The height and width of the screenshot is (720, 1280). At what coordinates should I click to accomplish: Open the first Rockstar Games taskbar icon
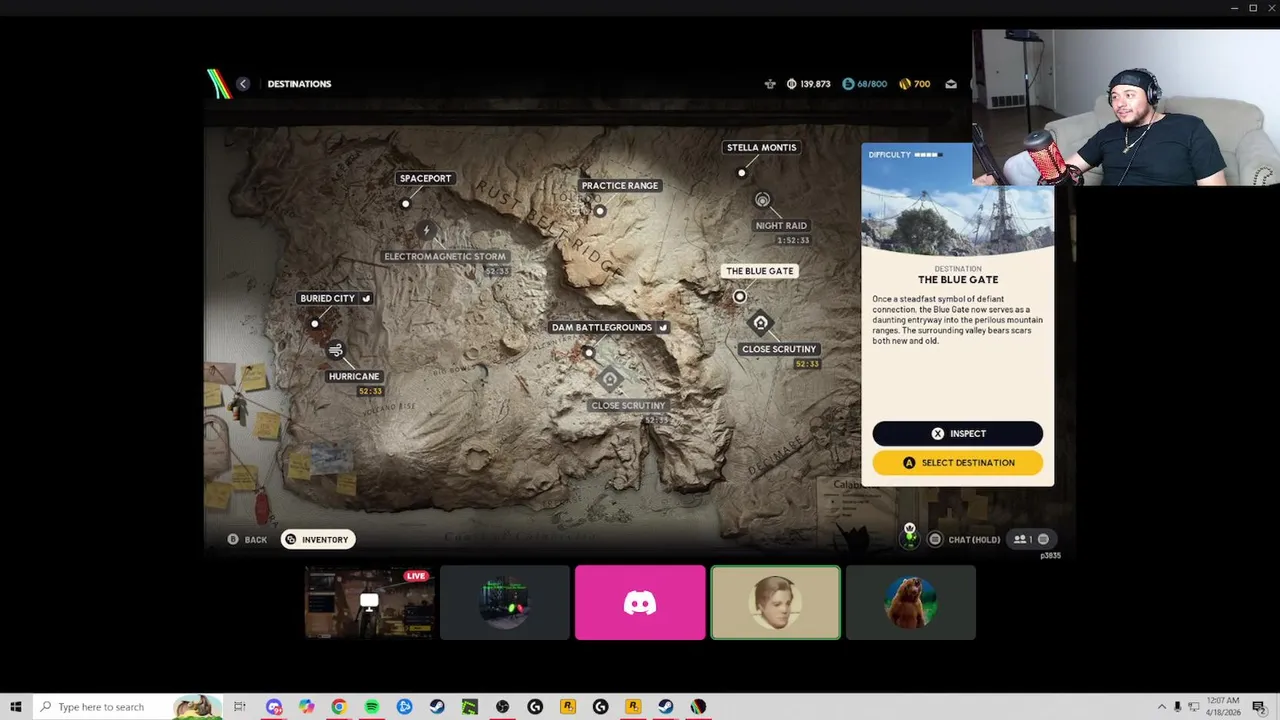(568, 707)
